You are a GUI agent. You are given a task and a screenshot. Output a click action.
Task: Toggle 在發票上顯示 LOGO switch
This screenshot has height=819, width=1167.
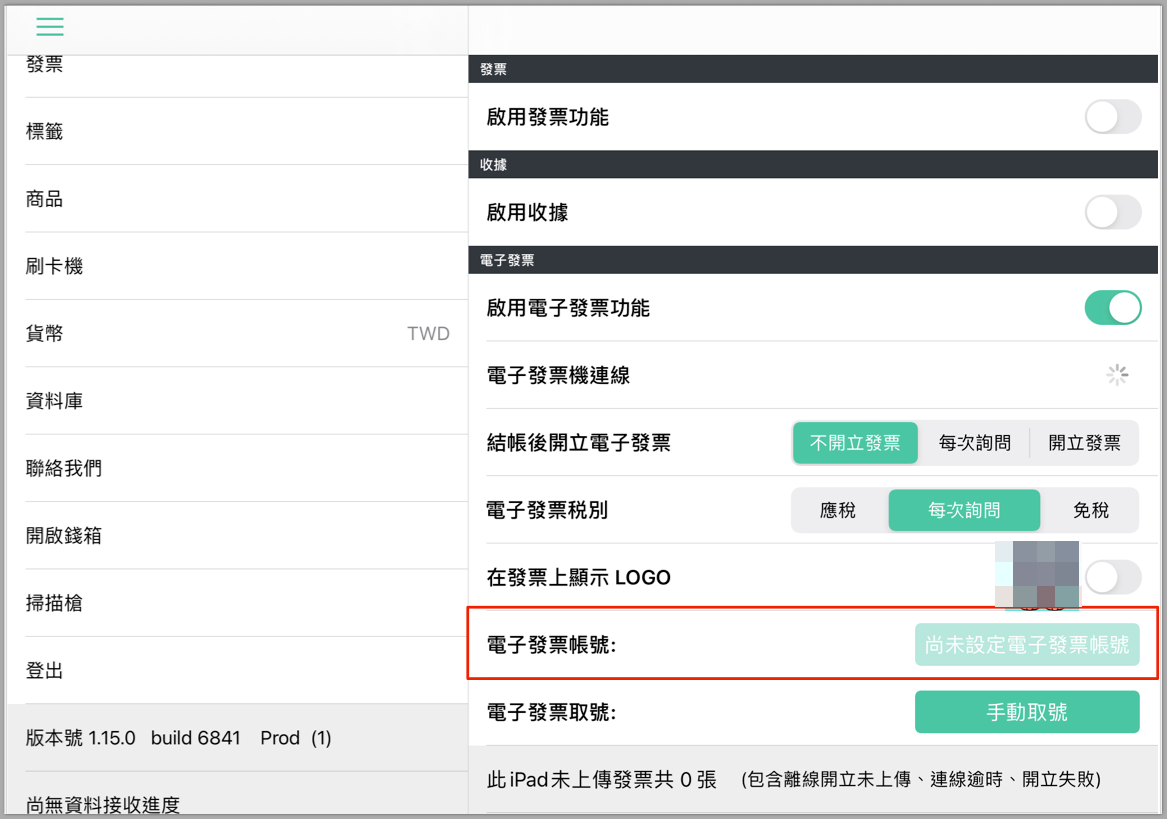pos(1113,578)
